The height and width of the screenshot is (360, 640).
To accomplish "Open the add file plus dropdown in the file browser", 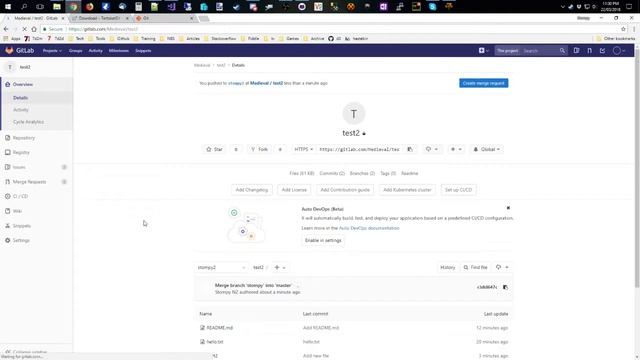I will pos(280,267).
